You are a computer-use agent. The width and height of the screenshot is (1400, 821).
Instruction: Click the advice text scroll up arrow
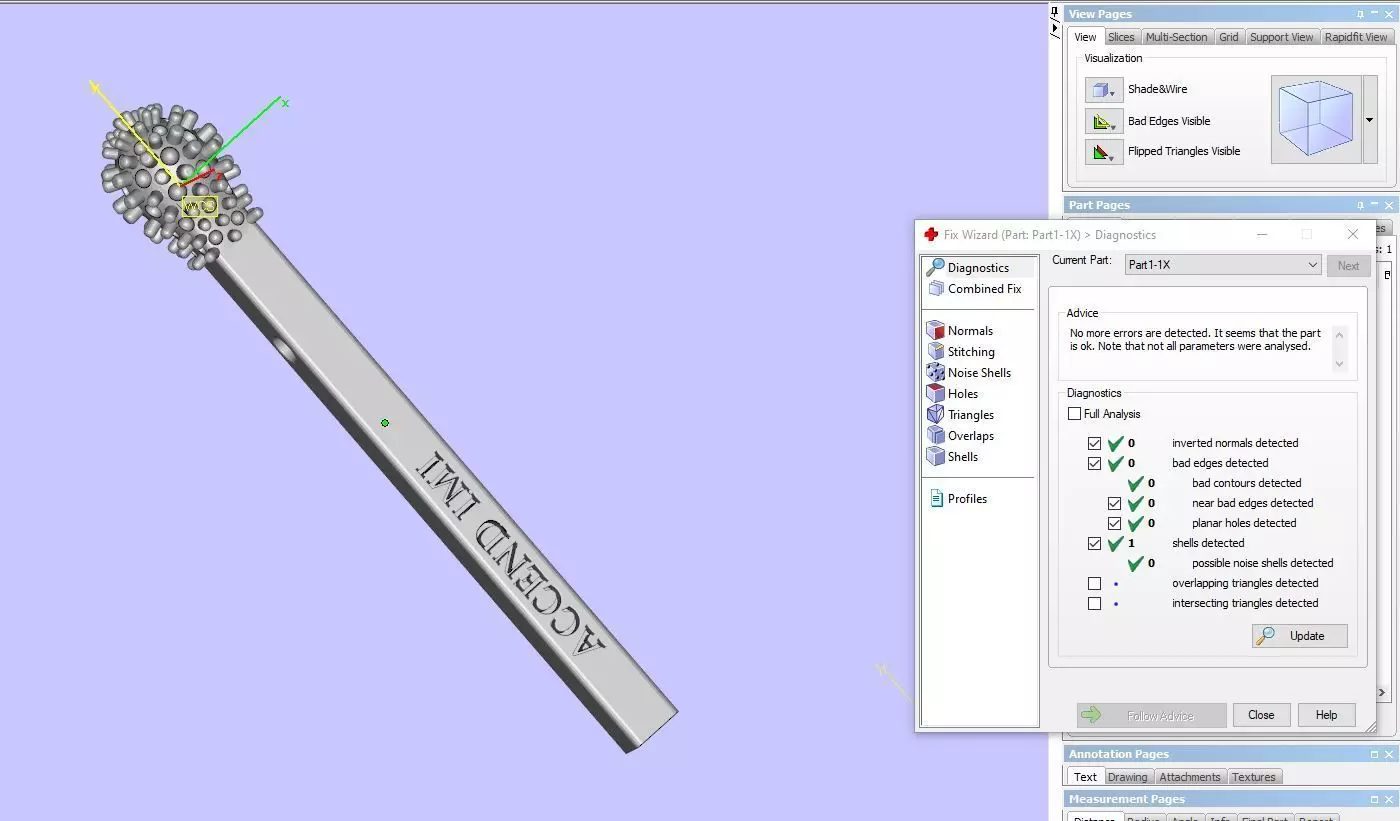pyautogui.click(x=1340, y=333)
